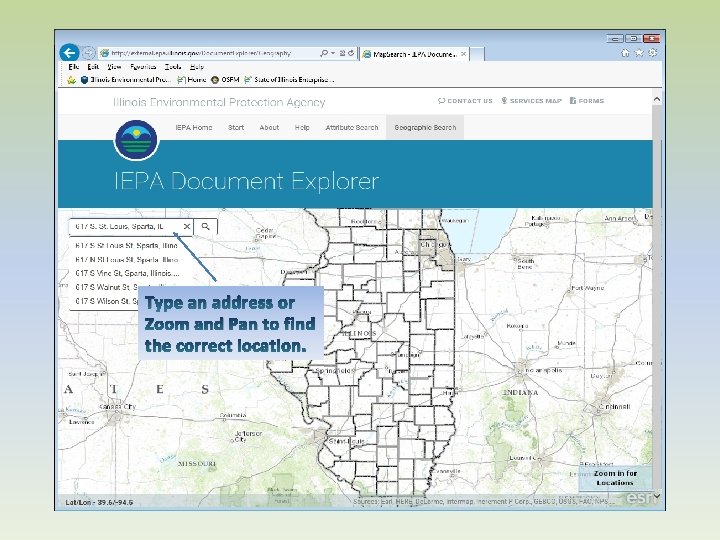The height and width of the screenshot is (540, 720).
Task: Open the OSFM bookmark
Action: click(225, 80)
